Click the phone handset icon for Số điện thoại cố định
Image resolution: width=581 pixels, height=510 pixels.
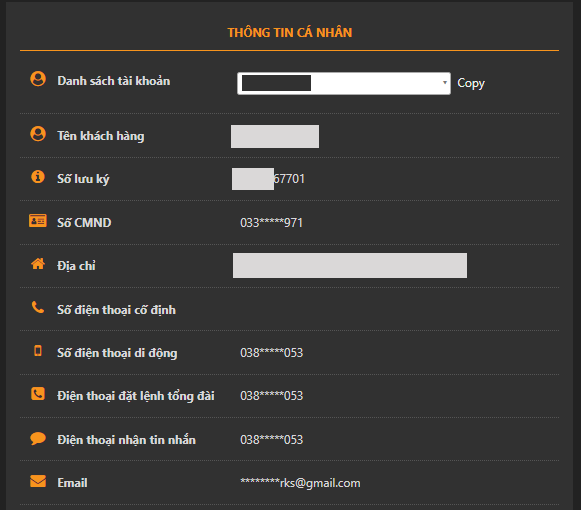[x=38, y=307]
